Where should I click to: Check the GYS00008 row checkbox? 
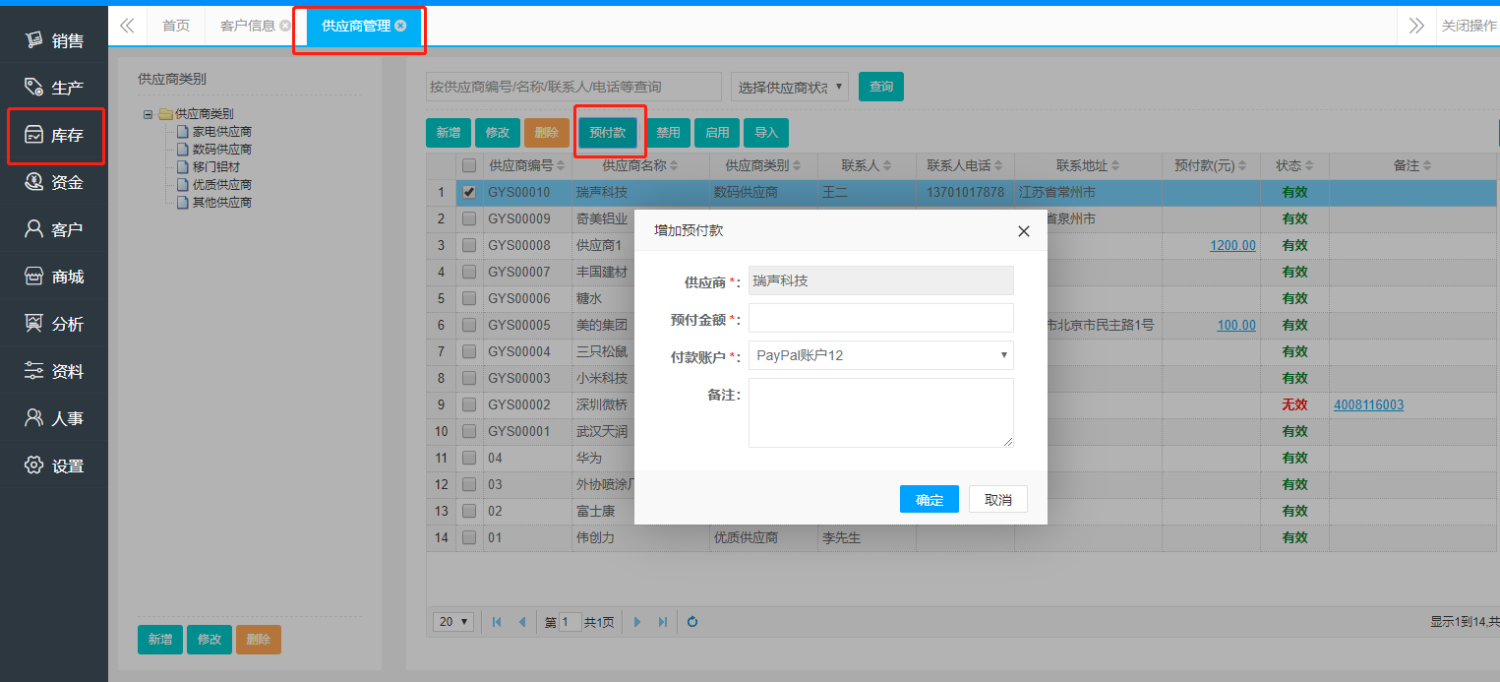click(x=469, y=245)
